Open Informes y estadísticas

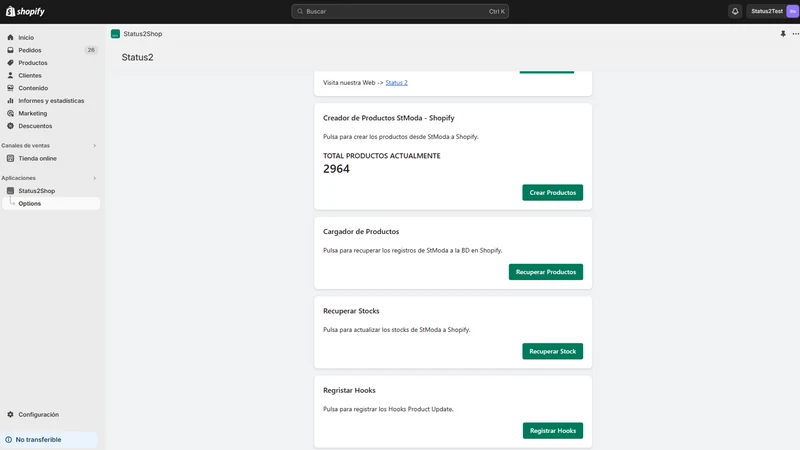51,101
